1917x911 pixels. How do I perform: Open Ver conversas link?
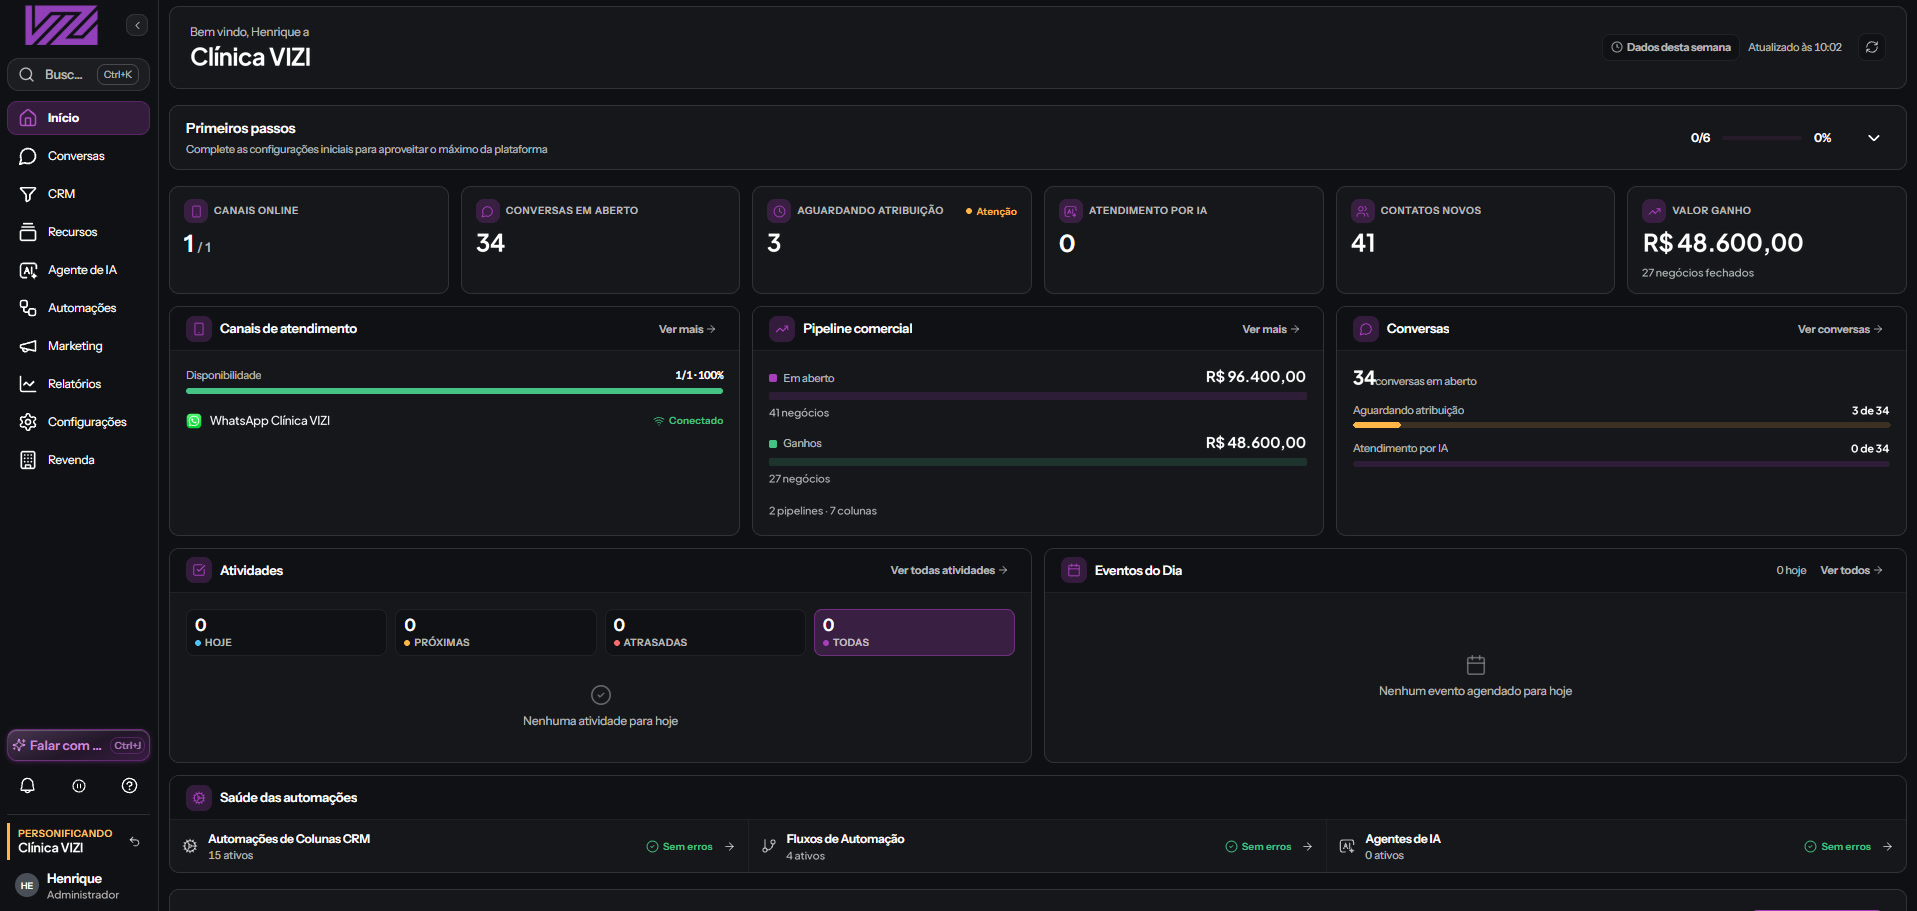(1840, 329)
